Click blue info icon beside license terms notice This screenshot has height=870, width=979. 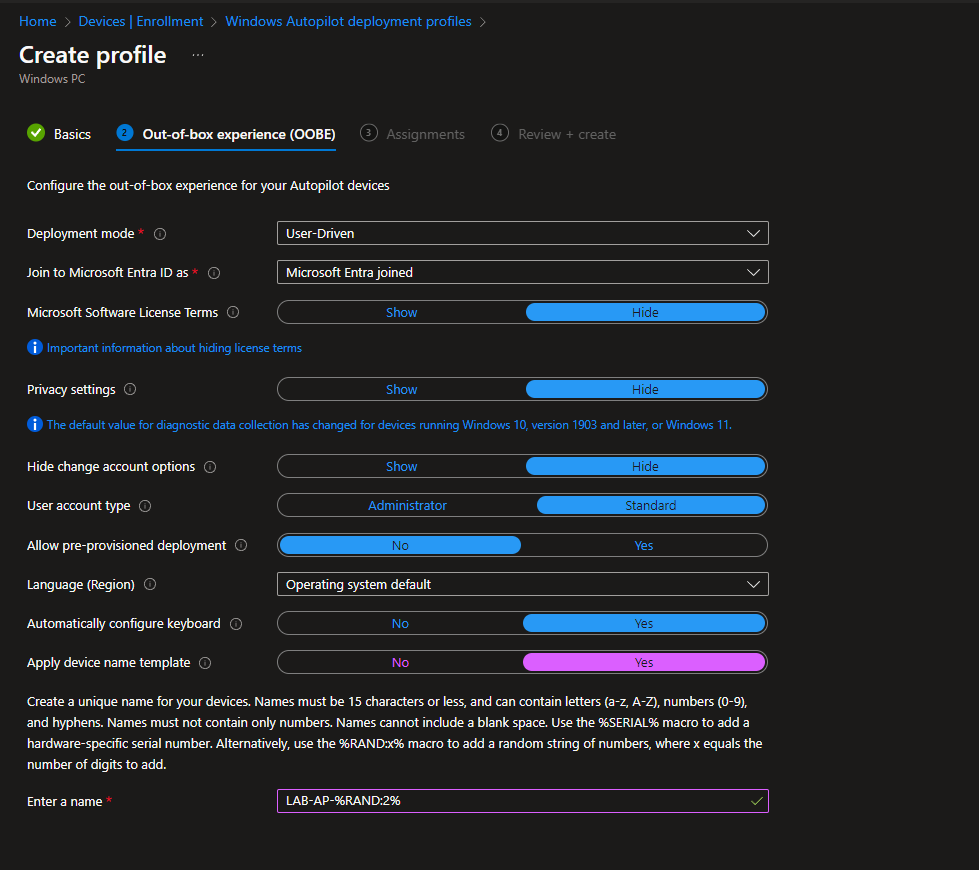(x=34, y=347)
